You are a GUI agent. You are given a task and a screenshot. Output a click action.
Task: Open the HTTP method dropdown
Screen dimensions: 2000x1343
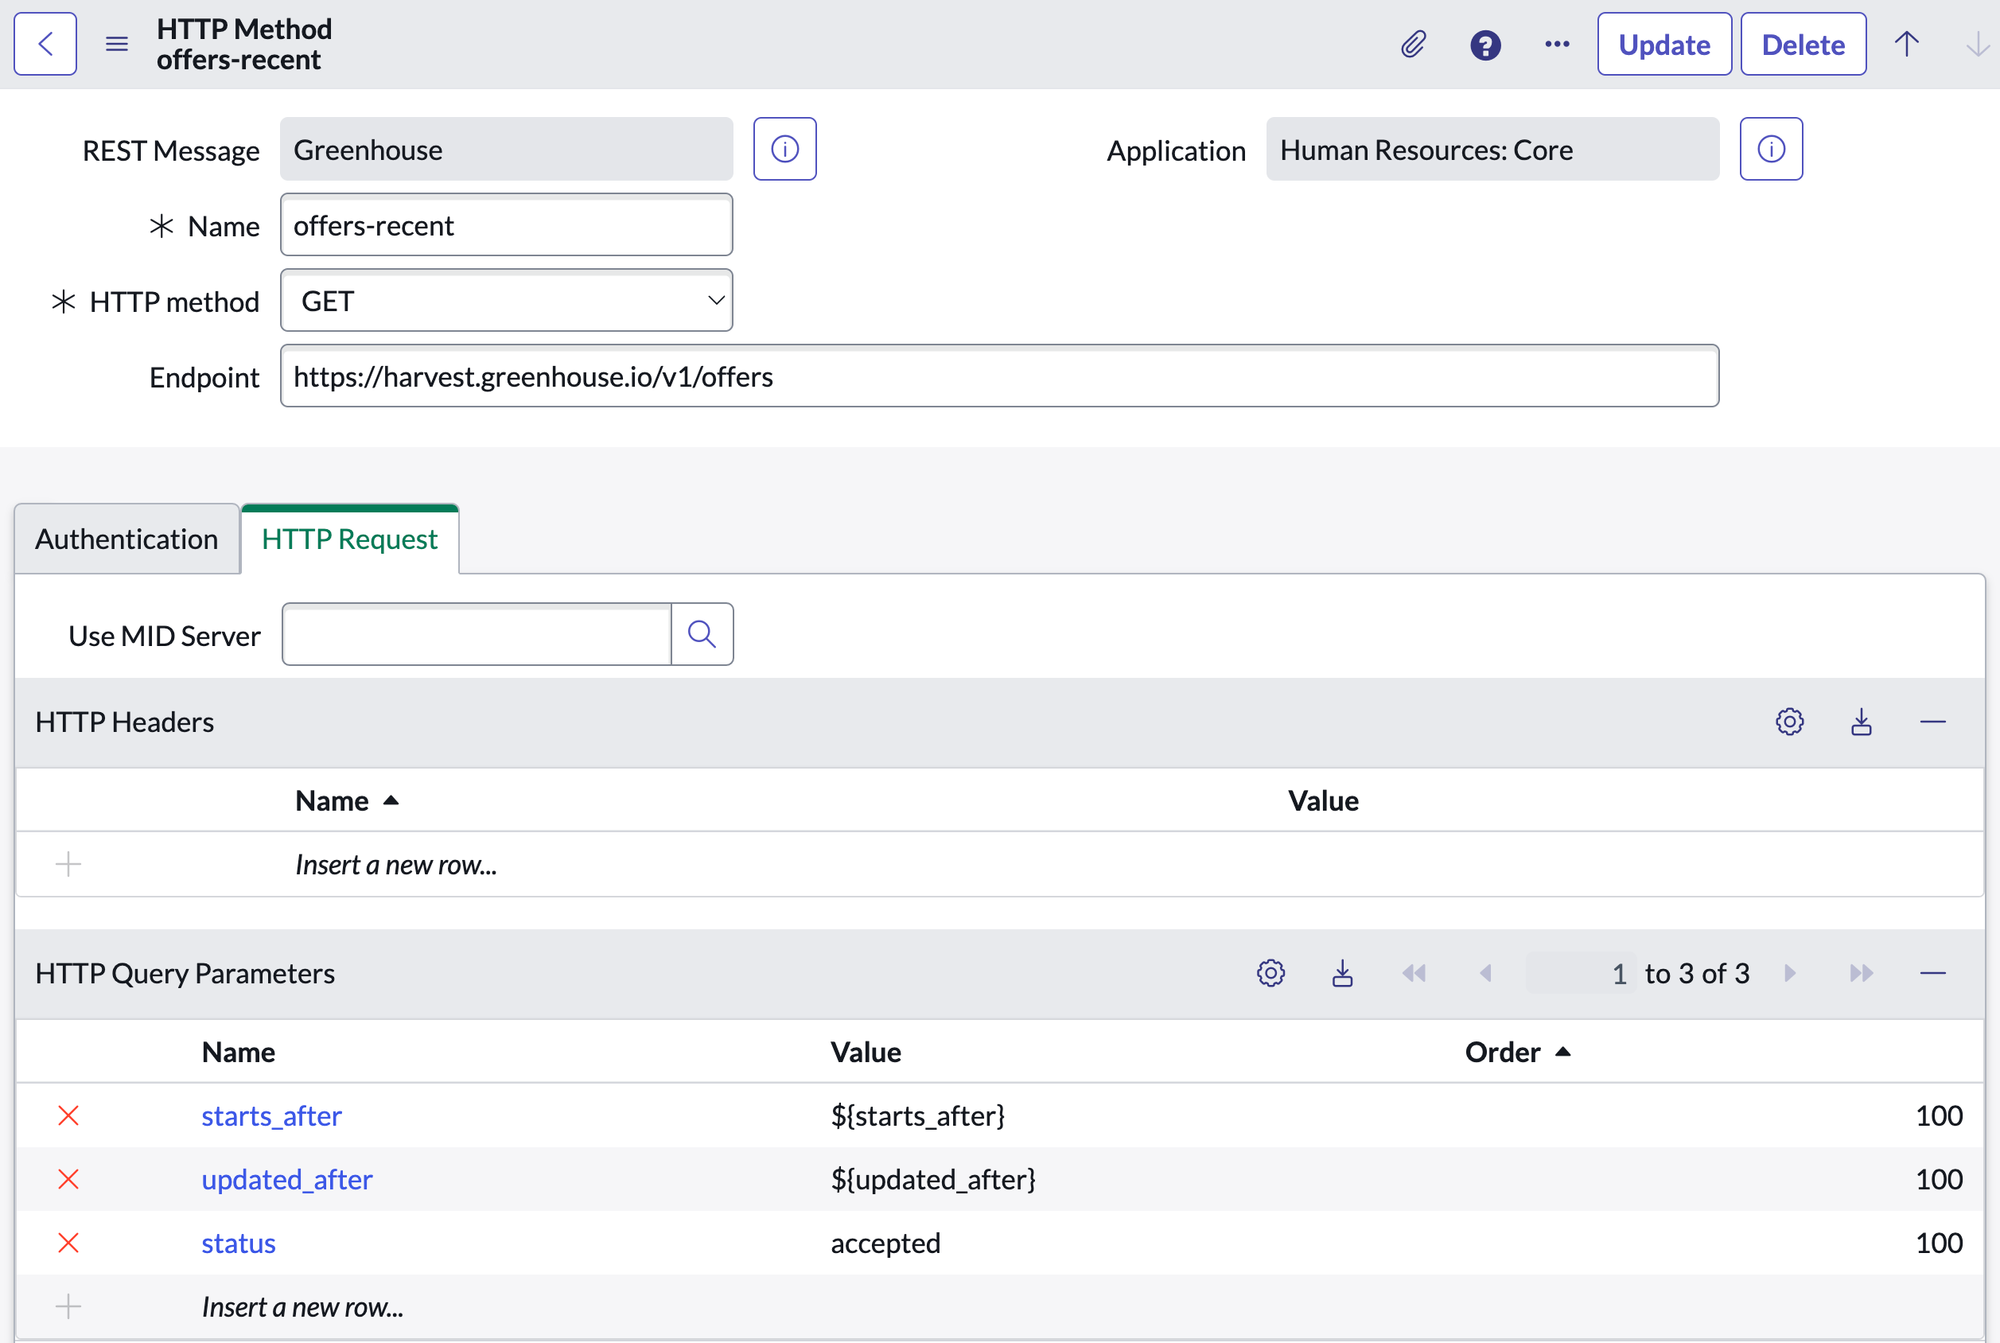pyautogui.click(x=506, y=300)
